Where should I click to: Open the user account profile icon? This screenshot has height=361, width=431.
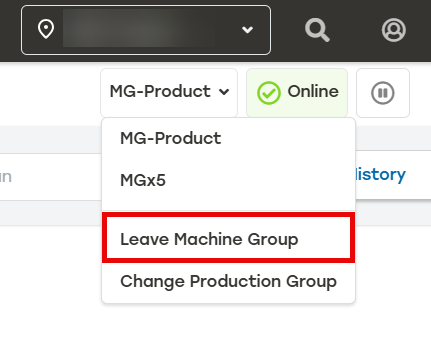click(393, 30)
